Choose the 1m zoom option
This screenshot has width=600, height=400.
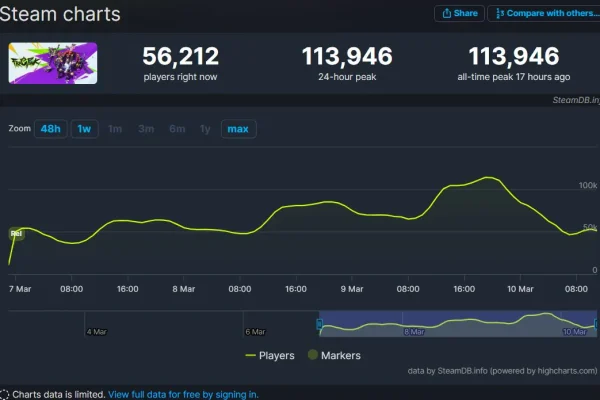(x=115, y=129)
